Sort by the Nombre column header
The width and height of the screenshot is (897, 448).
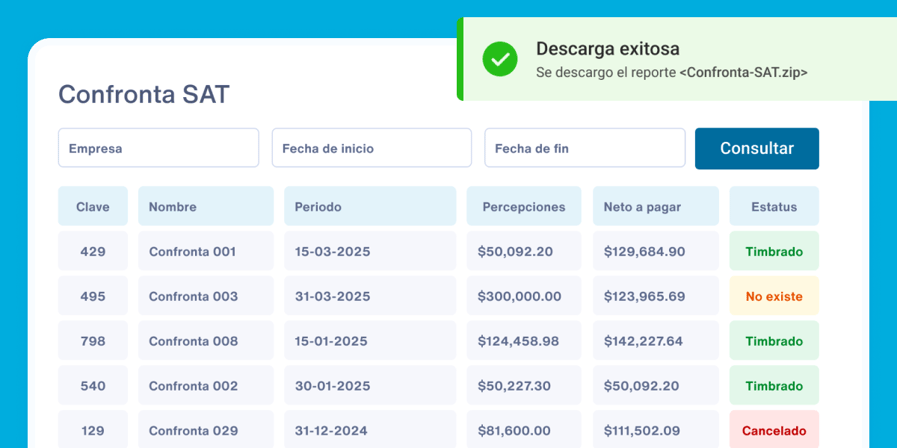(x=205, y=207)
